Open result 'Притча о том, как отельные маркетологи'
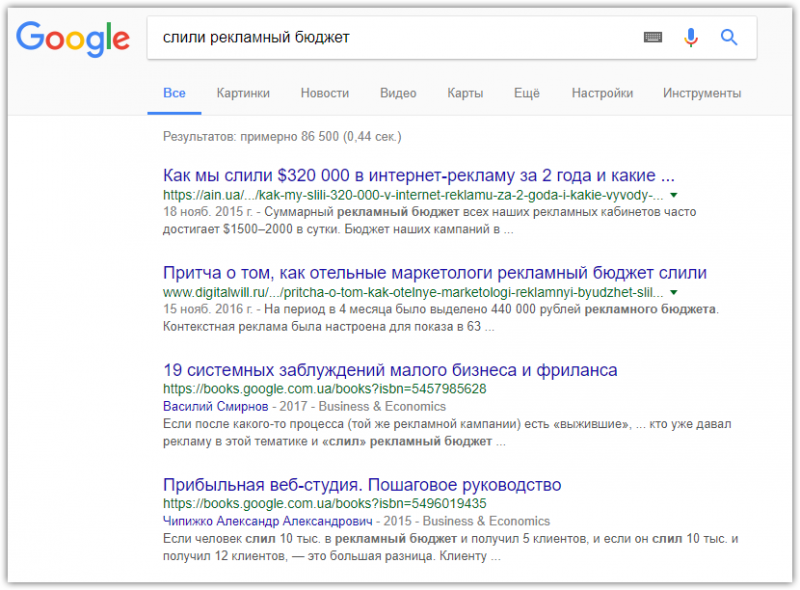The height and width of the screenshot is (590, 800). pyautogui.click(x=435, y=273)
